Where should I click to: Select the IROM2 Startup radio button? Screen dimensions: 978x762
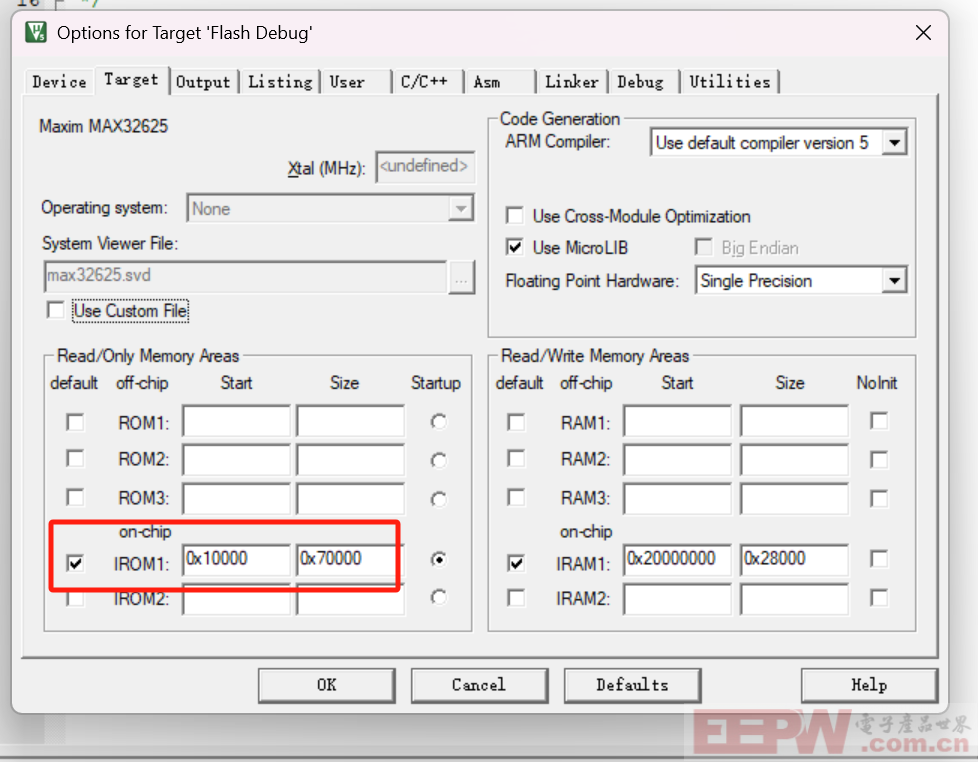438,597
